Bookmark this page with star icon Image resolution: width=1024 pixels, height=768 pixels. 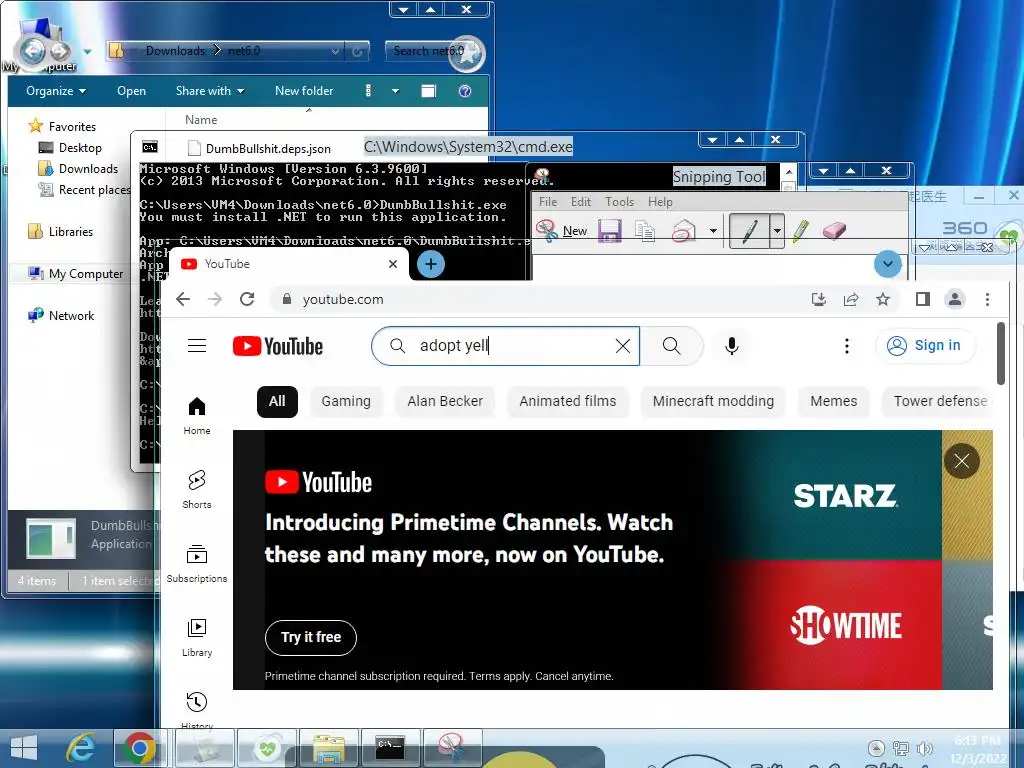pos(883,299)
